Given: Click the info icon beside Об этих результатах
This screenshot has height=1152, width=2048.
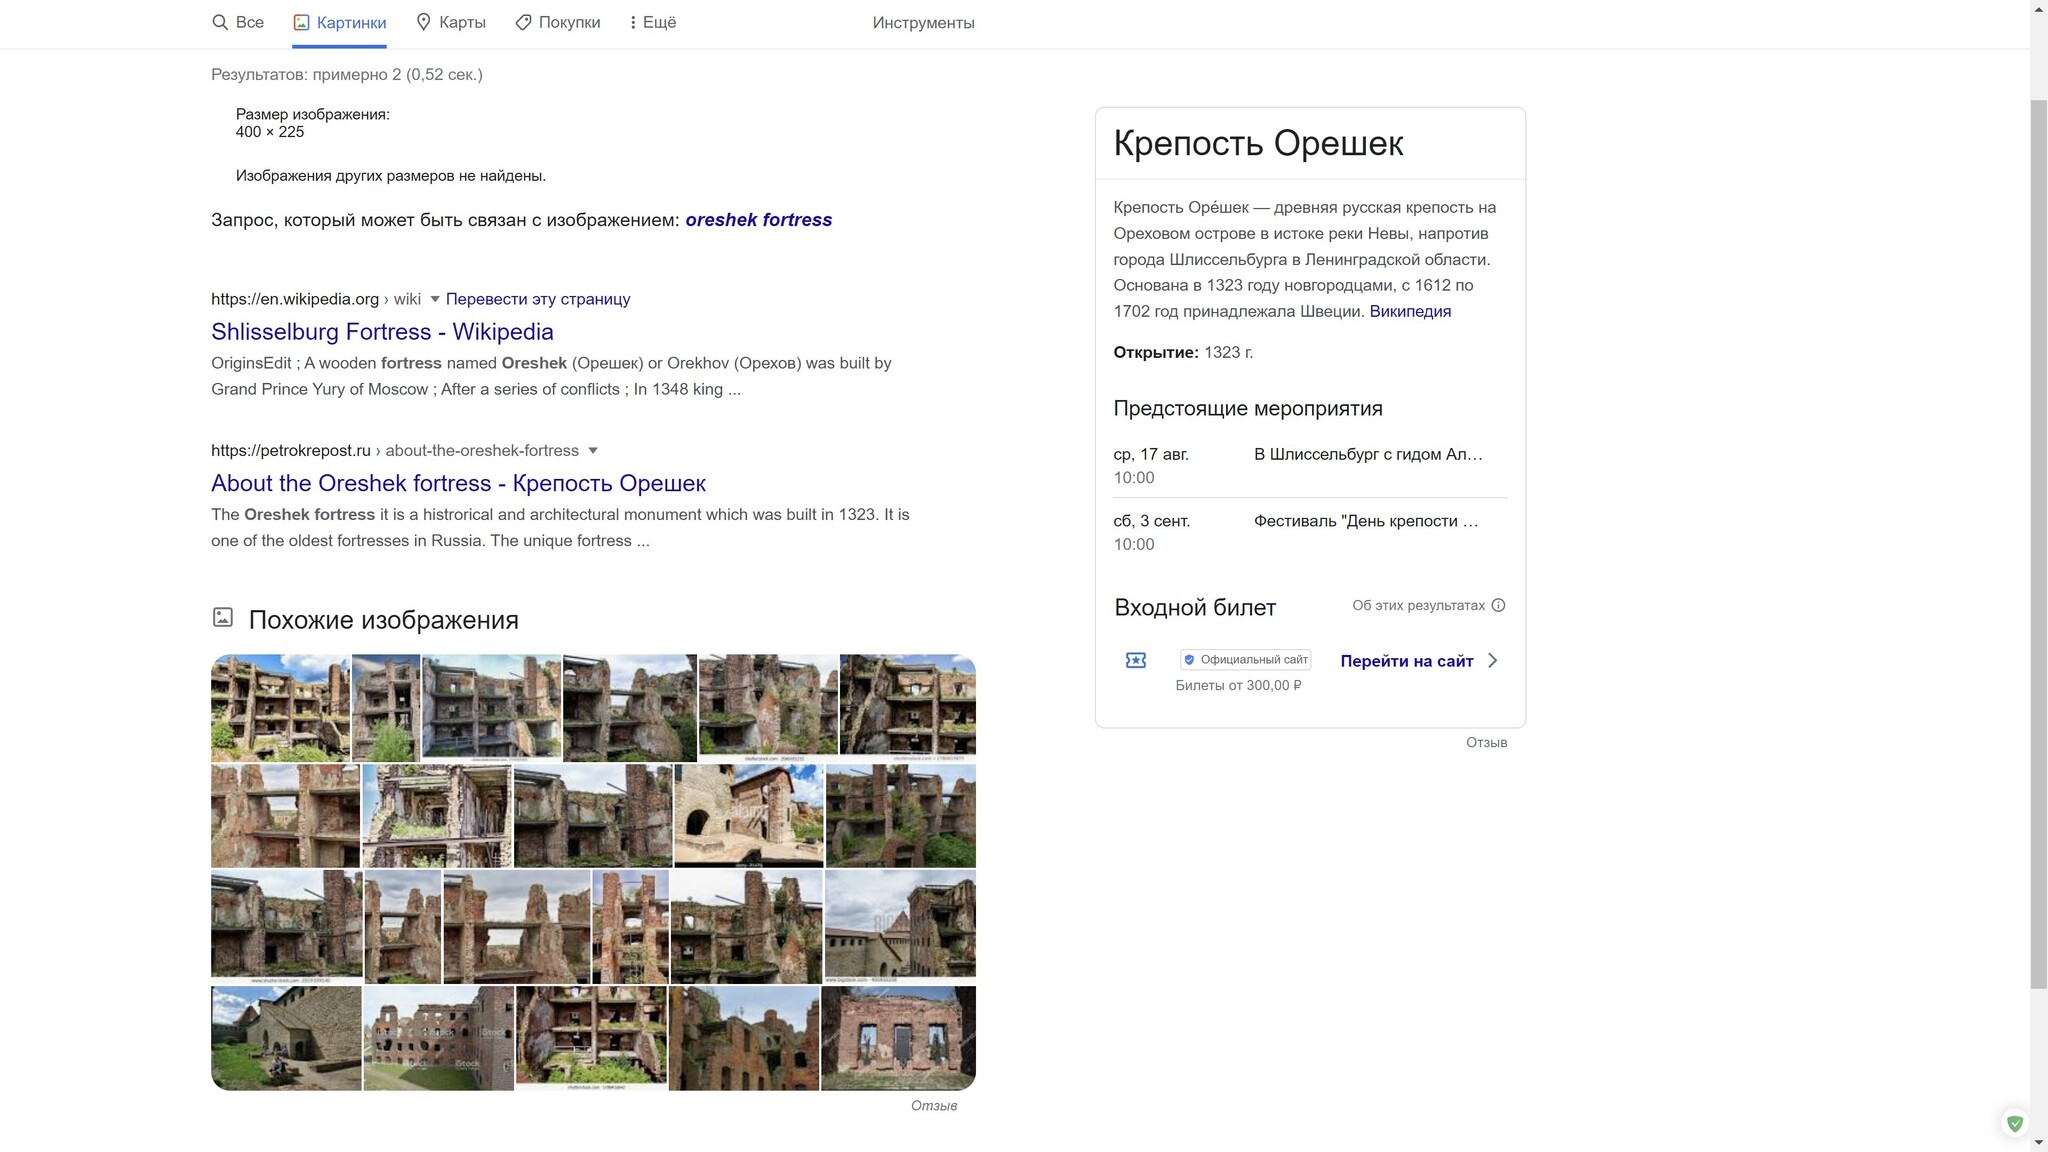Looking at the screenshot, I should pos(1498,605).
